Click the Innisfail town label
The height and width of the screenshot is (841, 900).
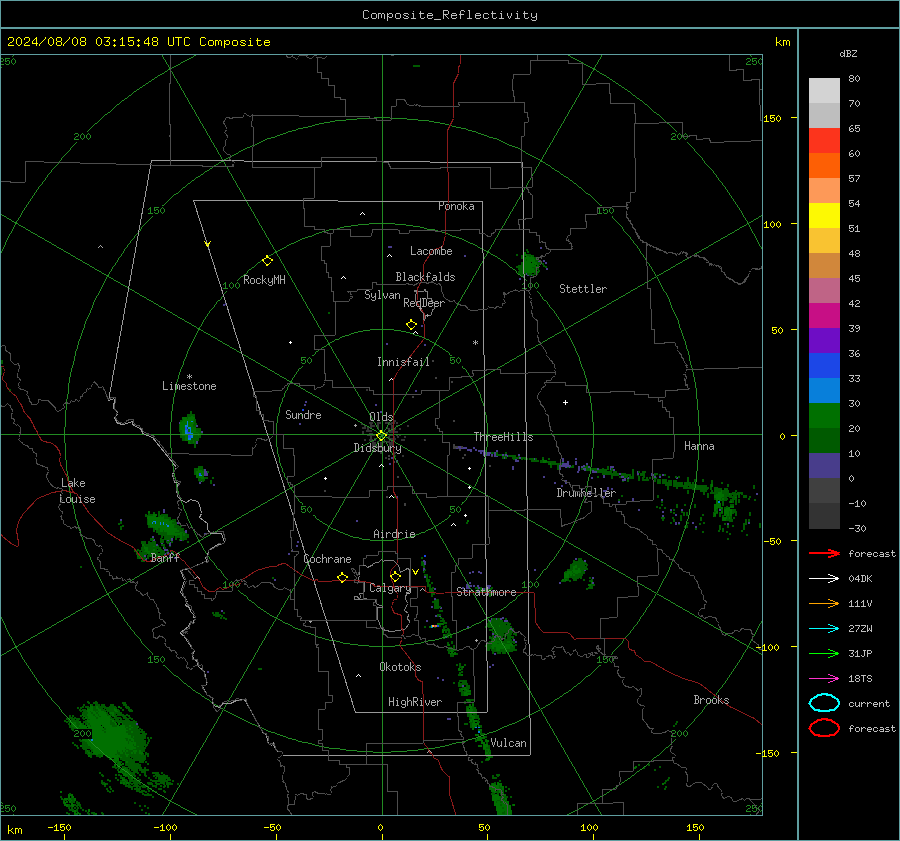click(x=403, y=362)
